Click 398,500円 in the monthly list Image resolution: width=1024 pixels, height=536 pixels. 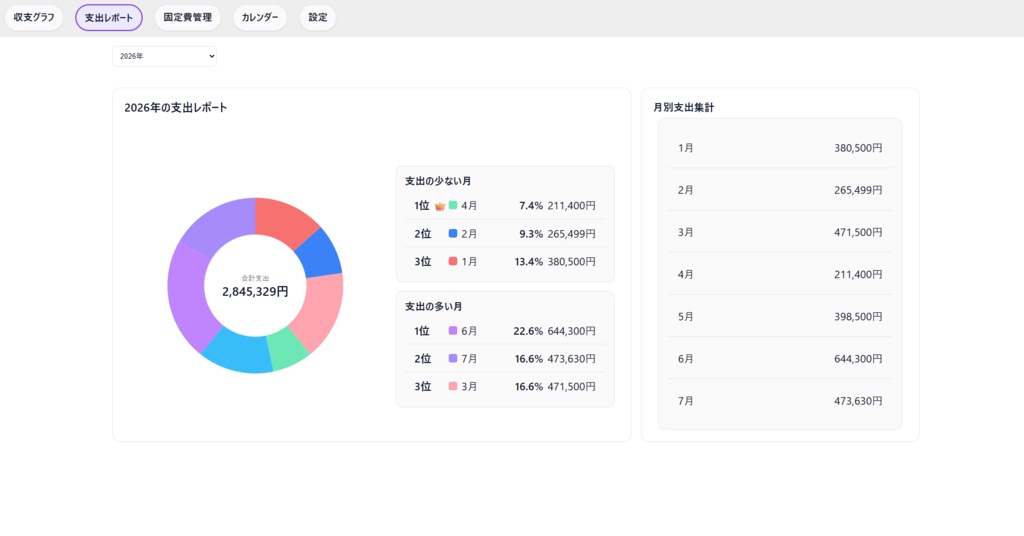[x=858, y=317]
